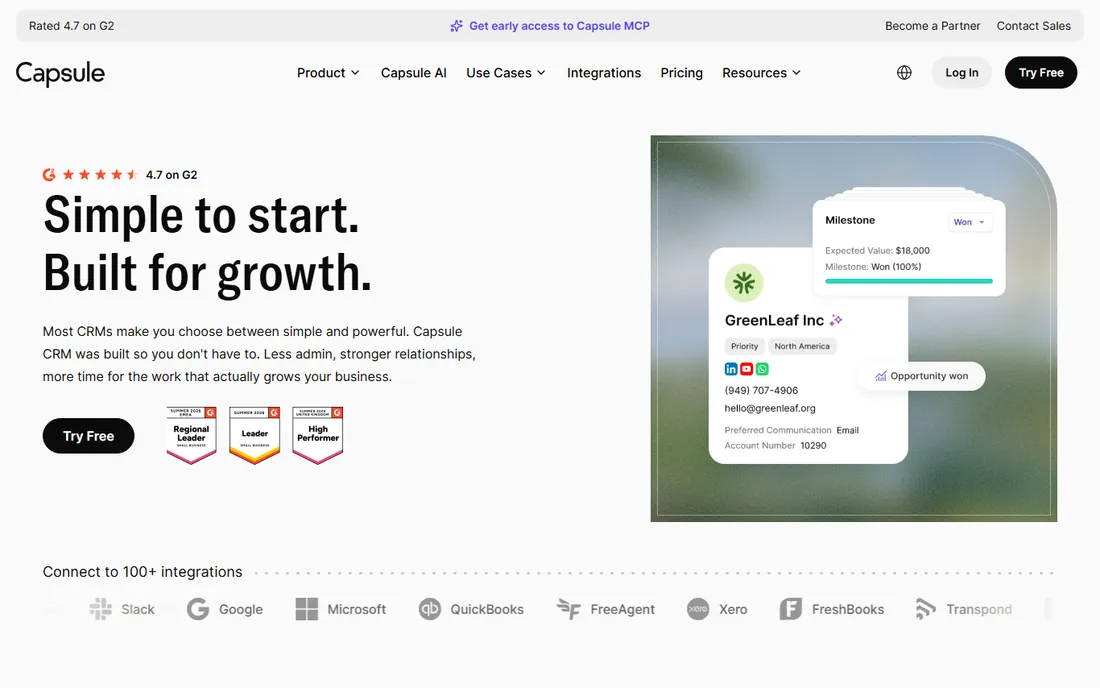This screenshot has height=688, width=1100.
Task: Open the language globe selector
Action: pos(904,72)
